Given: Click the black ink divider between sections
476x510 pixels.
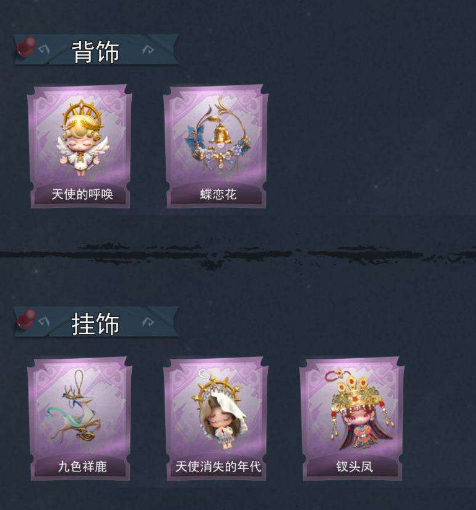Looking at the screenshot, I should [238, 255].
